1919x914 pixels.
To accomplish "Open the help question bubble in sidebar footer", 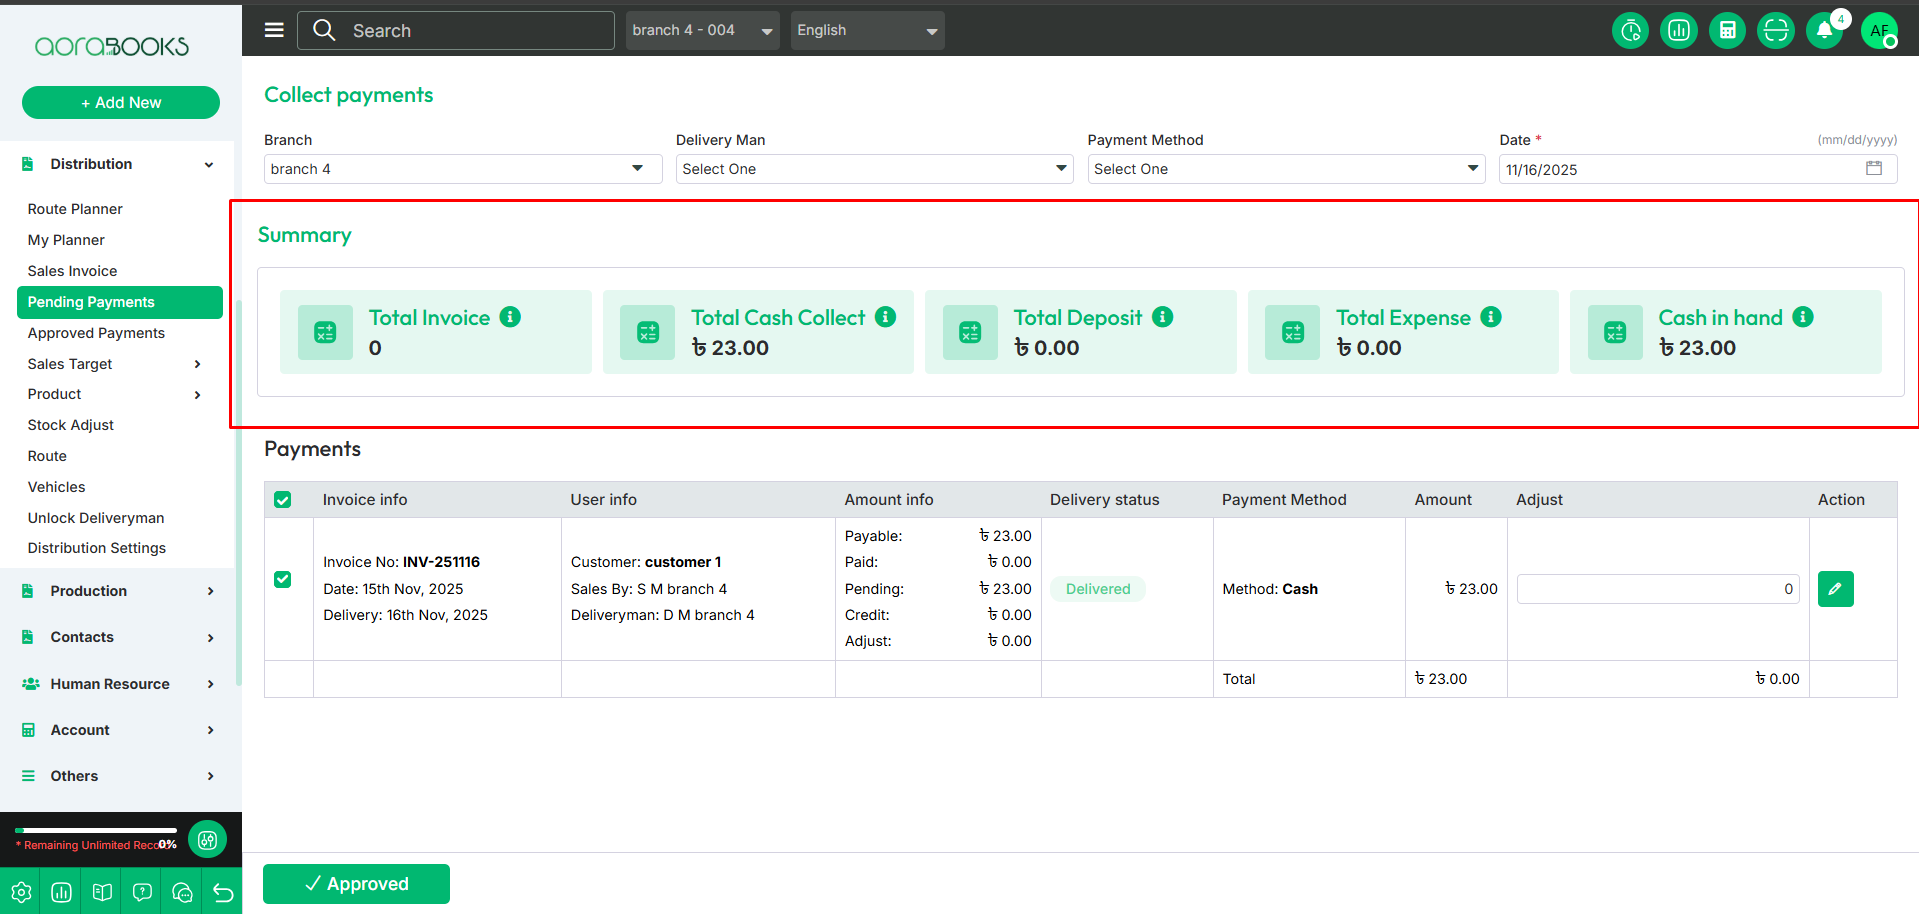I will 142,892.
